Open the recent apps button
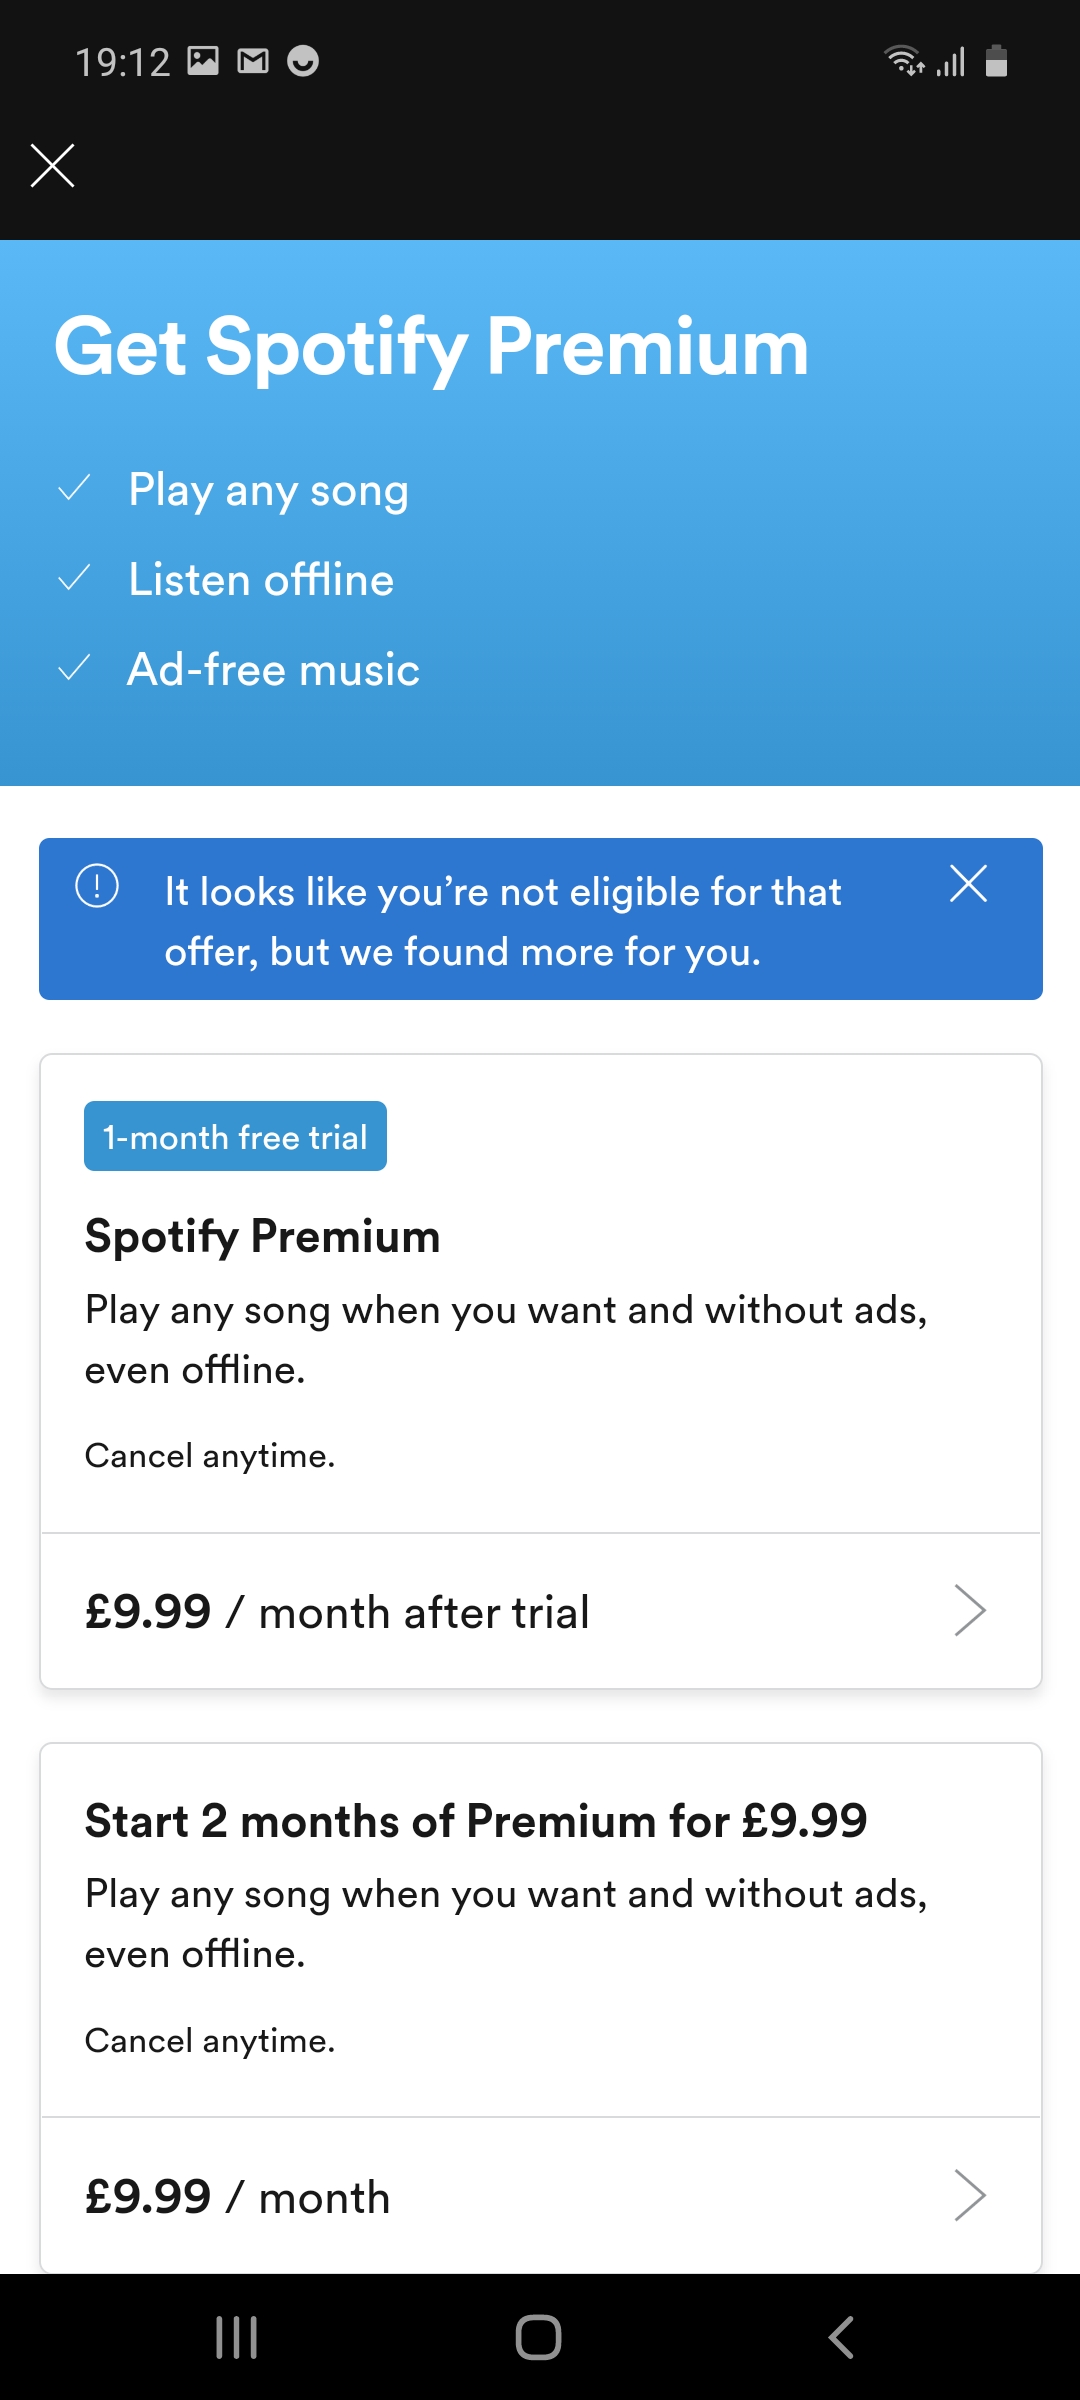Viewport: 1080px width, 2400px height. click(x=237, y=2337)
